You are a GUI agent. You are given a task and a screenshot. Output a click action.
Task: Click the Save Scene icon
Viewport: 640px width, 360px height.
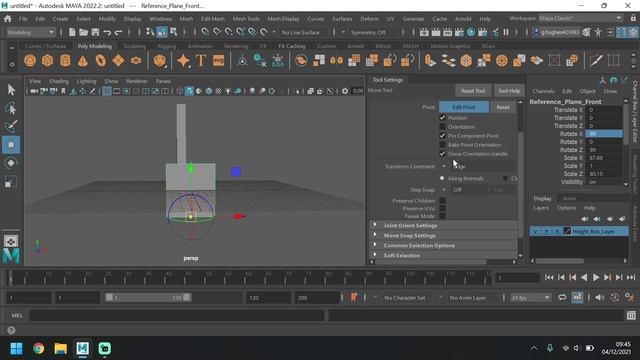click(95, 32)
